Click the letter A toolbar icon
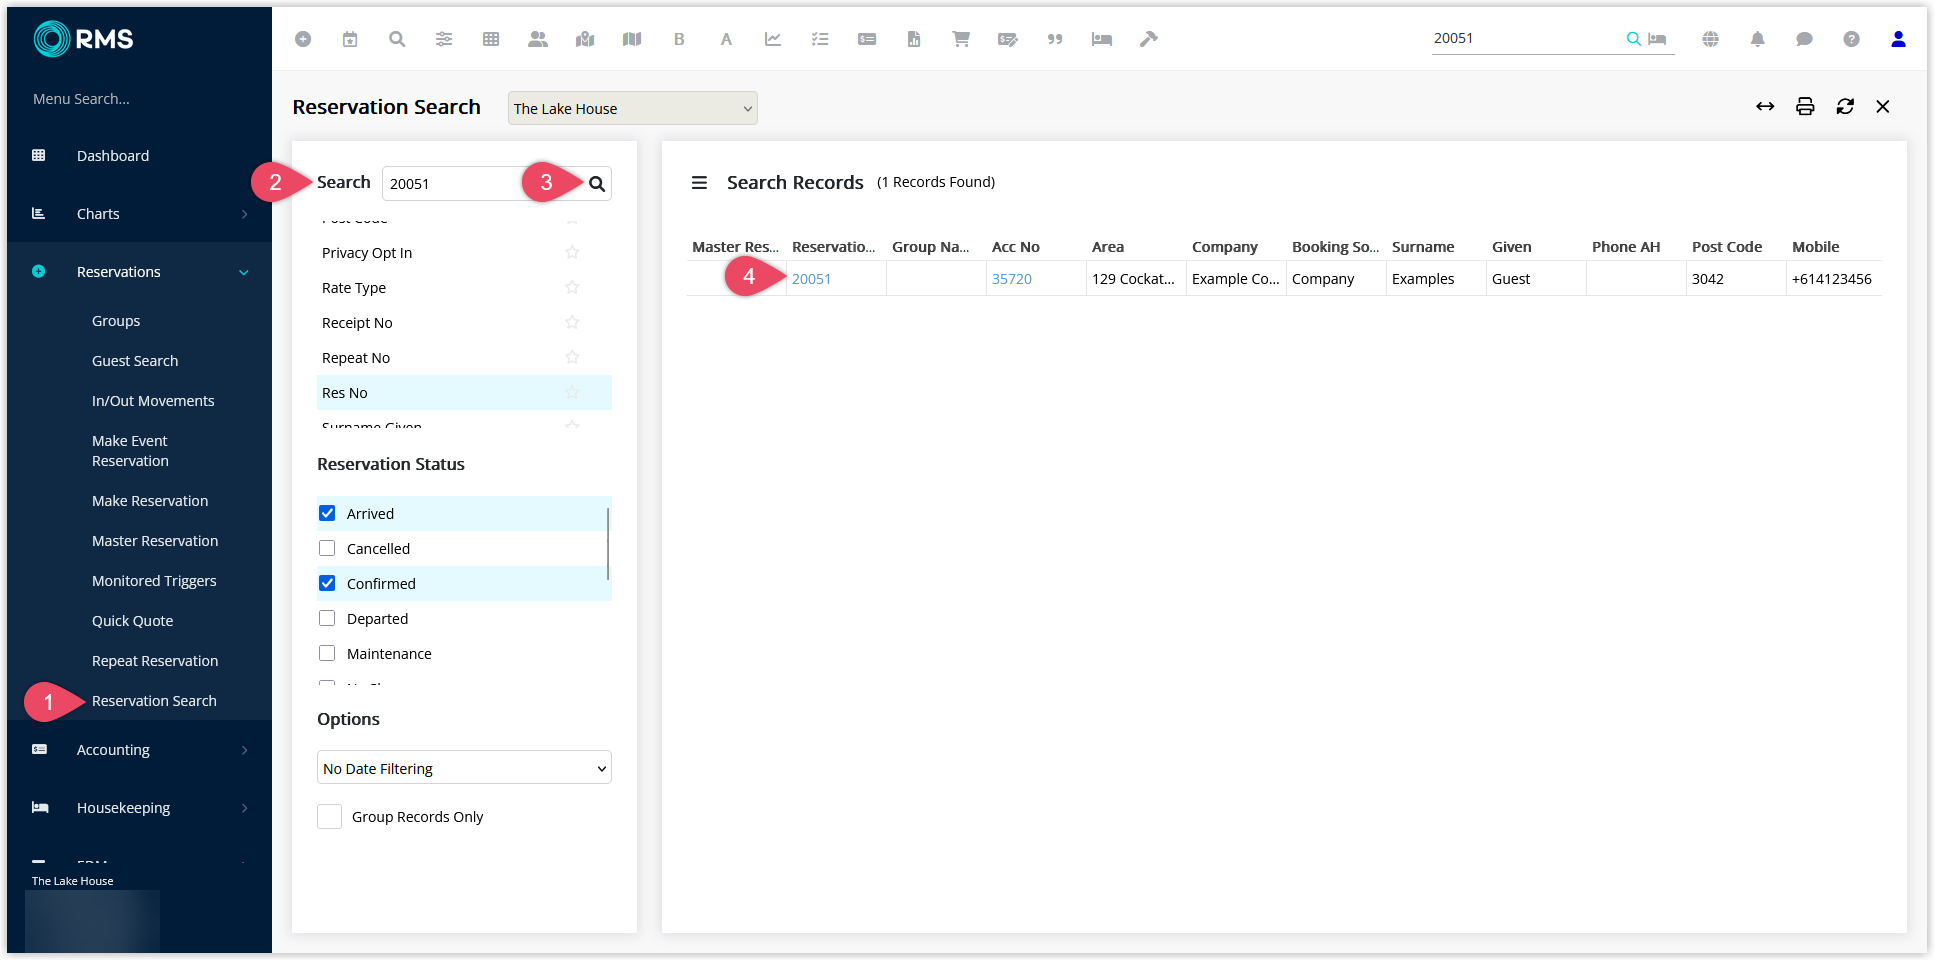Screen dimensions: 1935x961 click(x=726, y=39)
